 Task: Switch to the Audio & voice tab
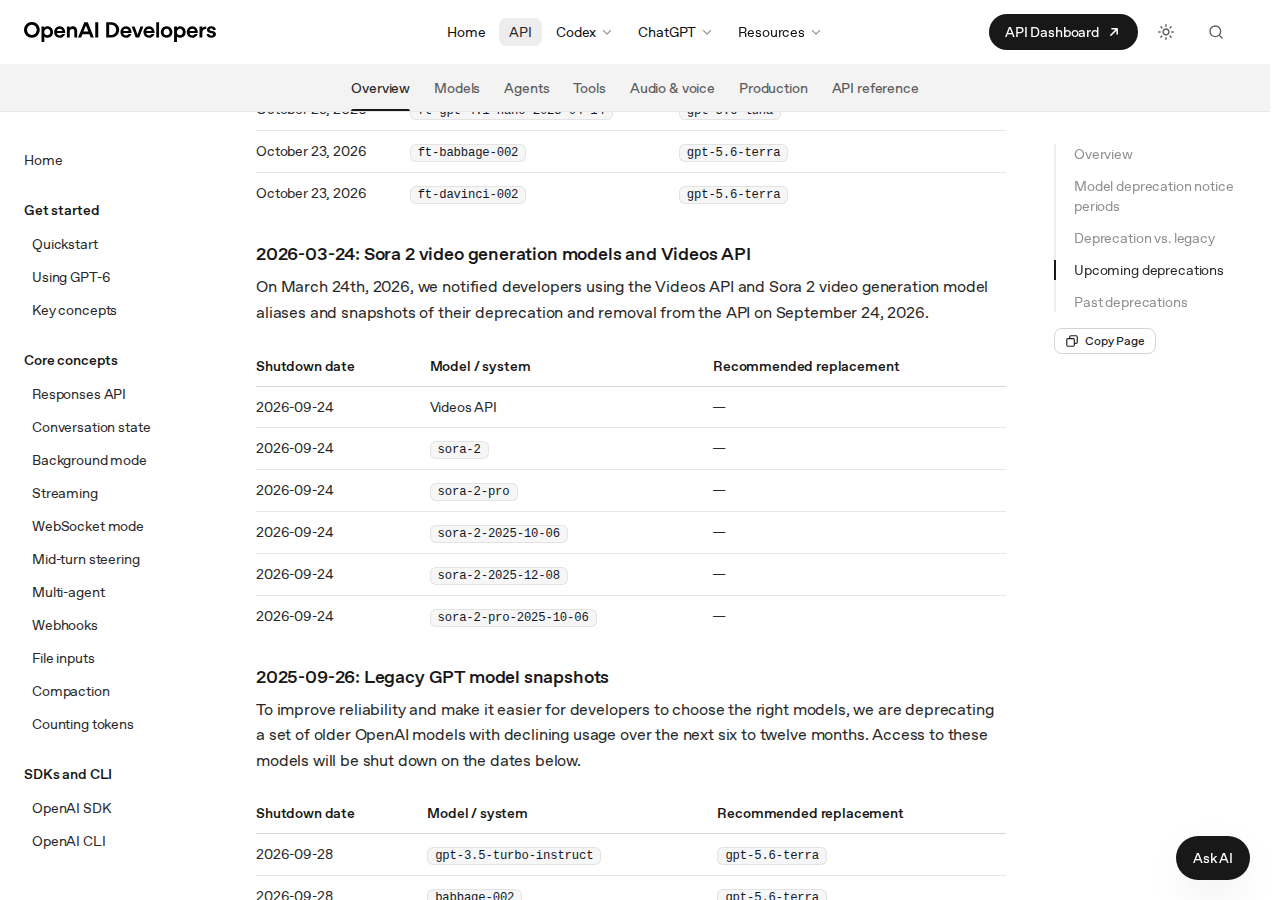coord(672,88)
